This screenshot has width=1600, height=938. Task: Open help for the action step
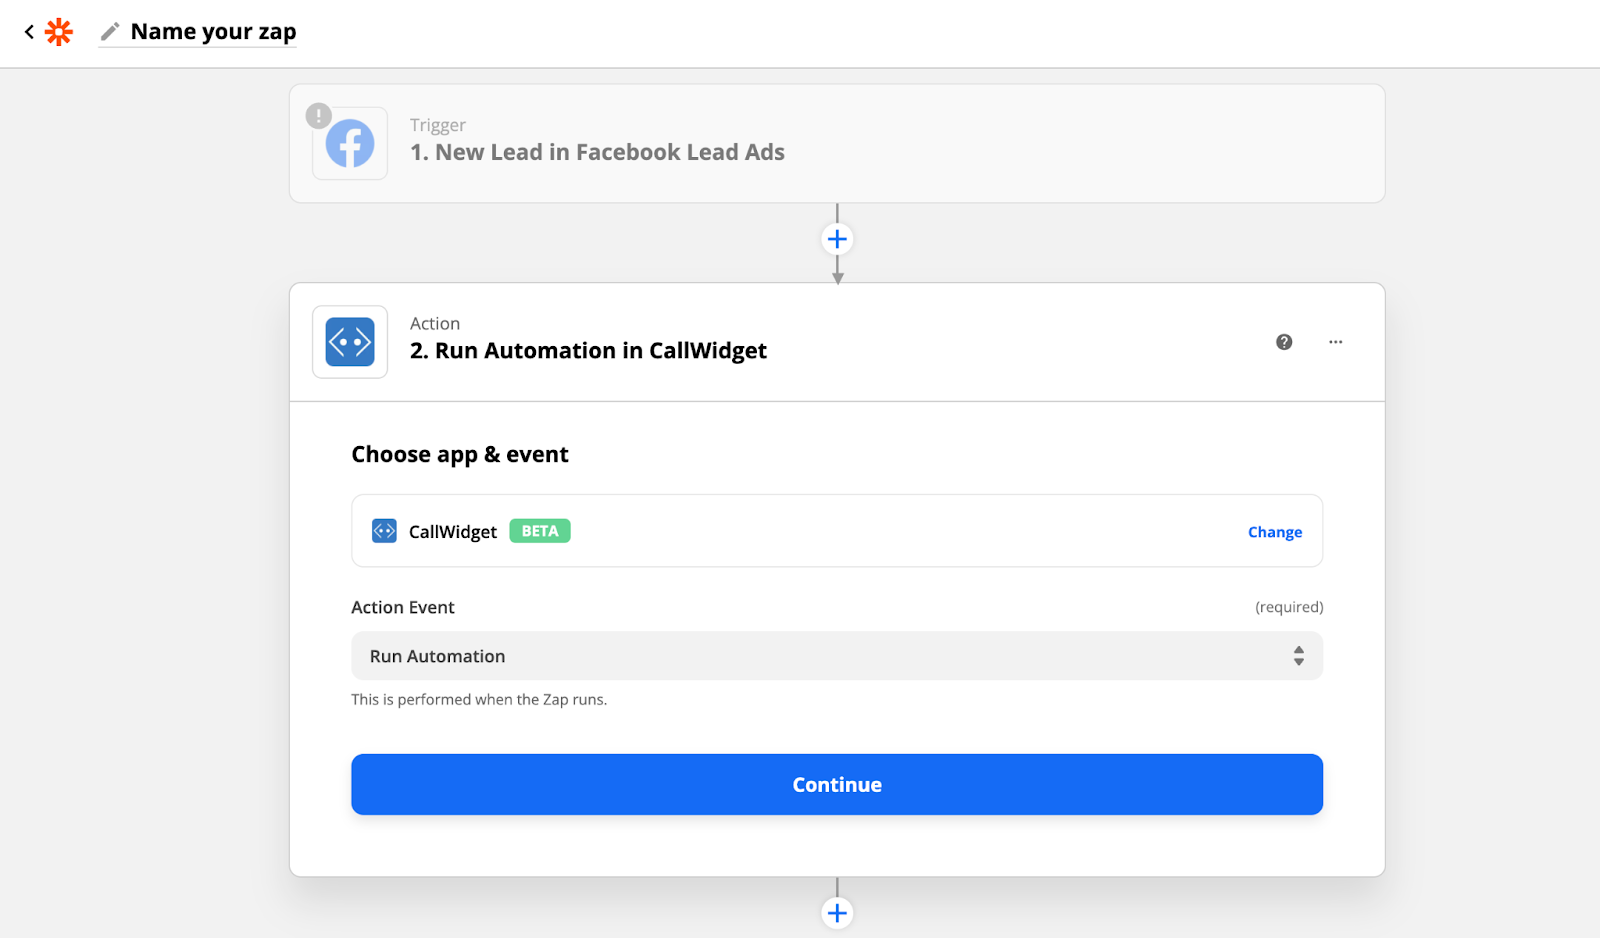(1284, 342)
